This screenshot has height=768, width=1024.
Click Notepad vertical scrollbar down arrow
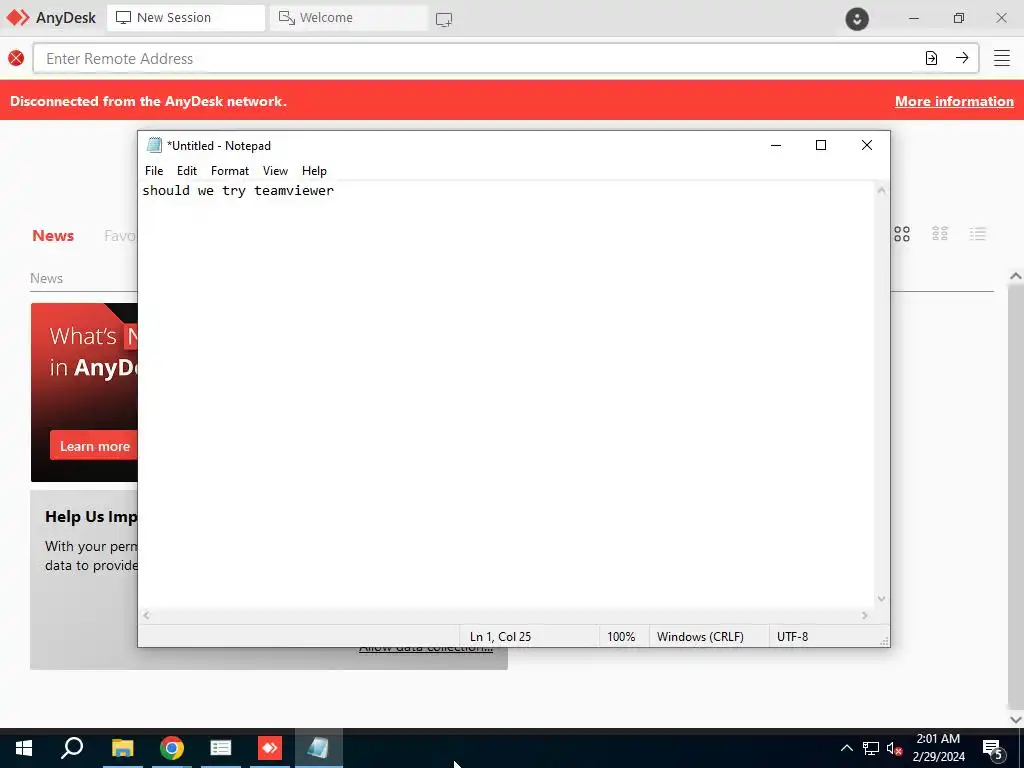coord(882,598)
